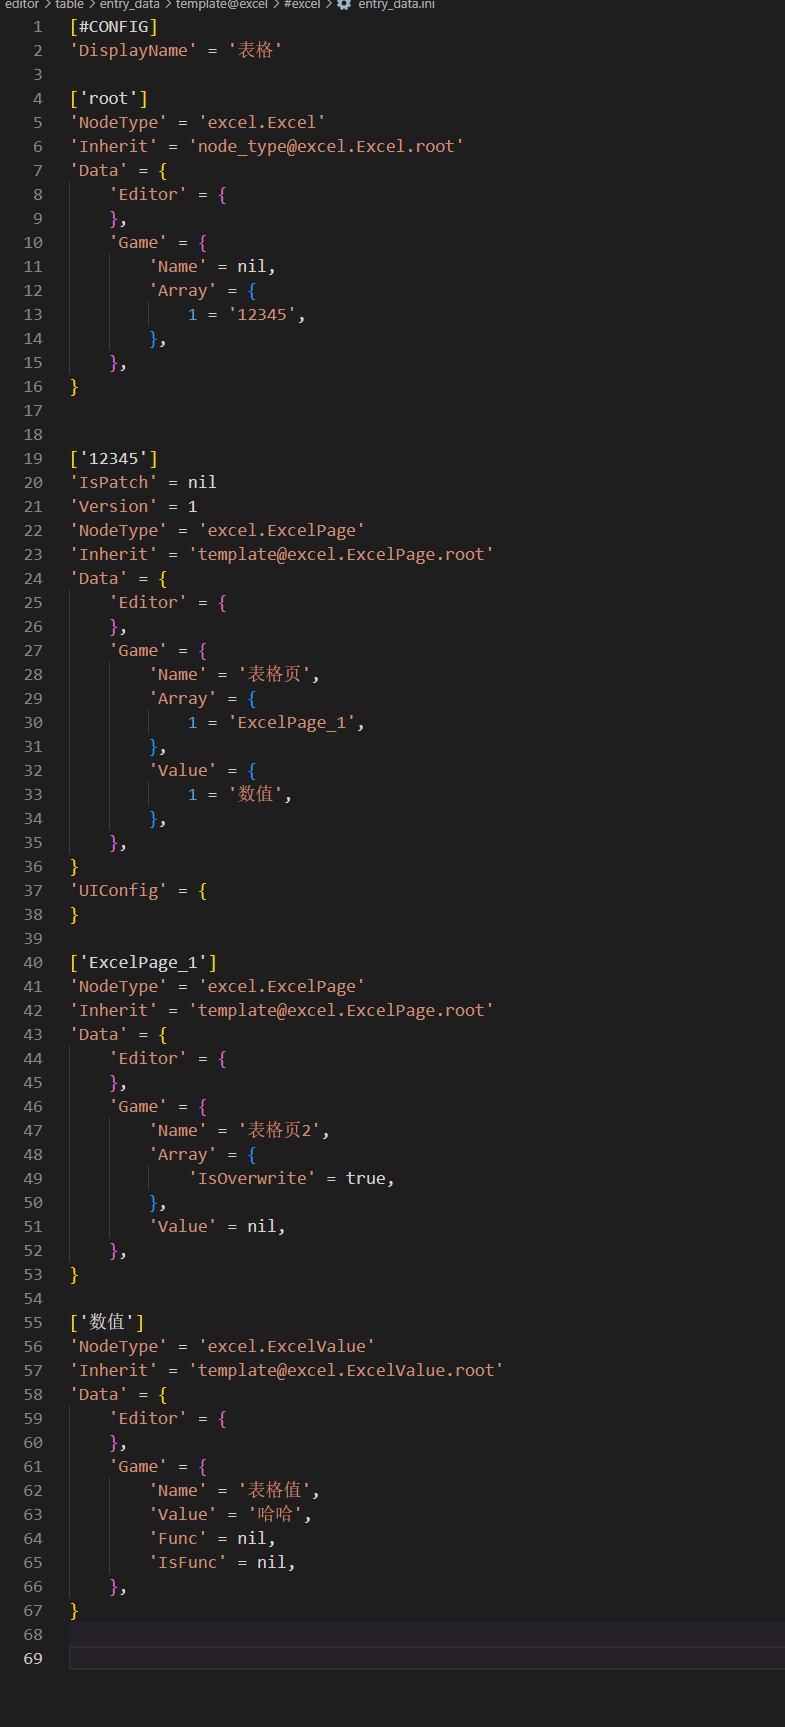Click the gear icon beside entry_data.ini breadcrumb
The image size is (785, 1727).
coord(344,4)
